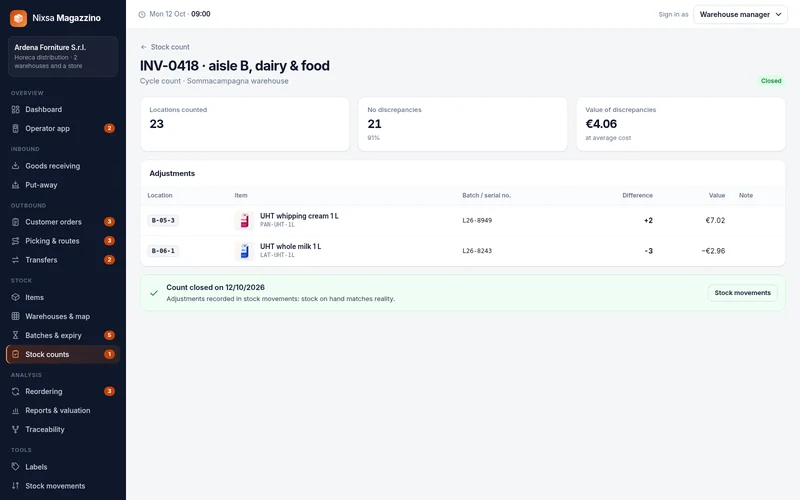800x500 pixels.
Task: Open Stock movements in the sidebar
Action: click(63, 486)
